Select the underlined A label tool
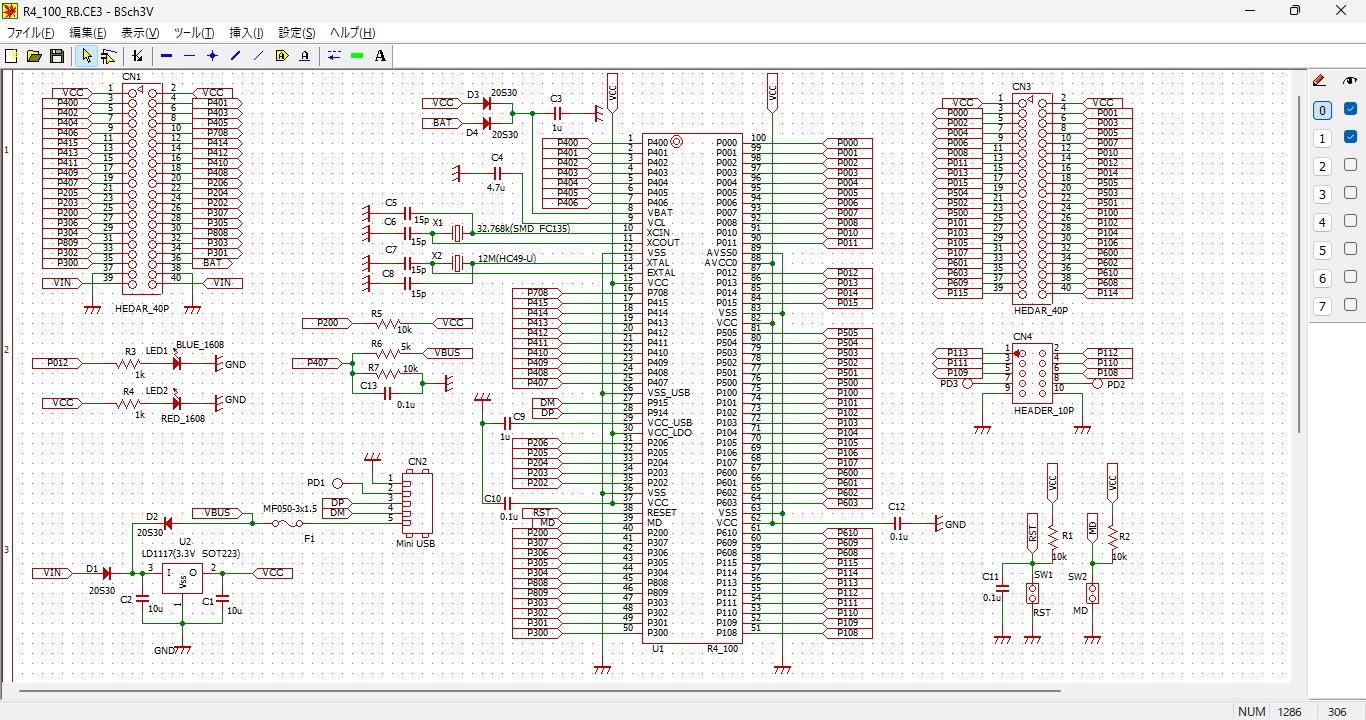The image size is (1366, 720). click(x=304, y=56)
